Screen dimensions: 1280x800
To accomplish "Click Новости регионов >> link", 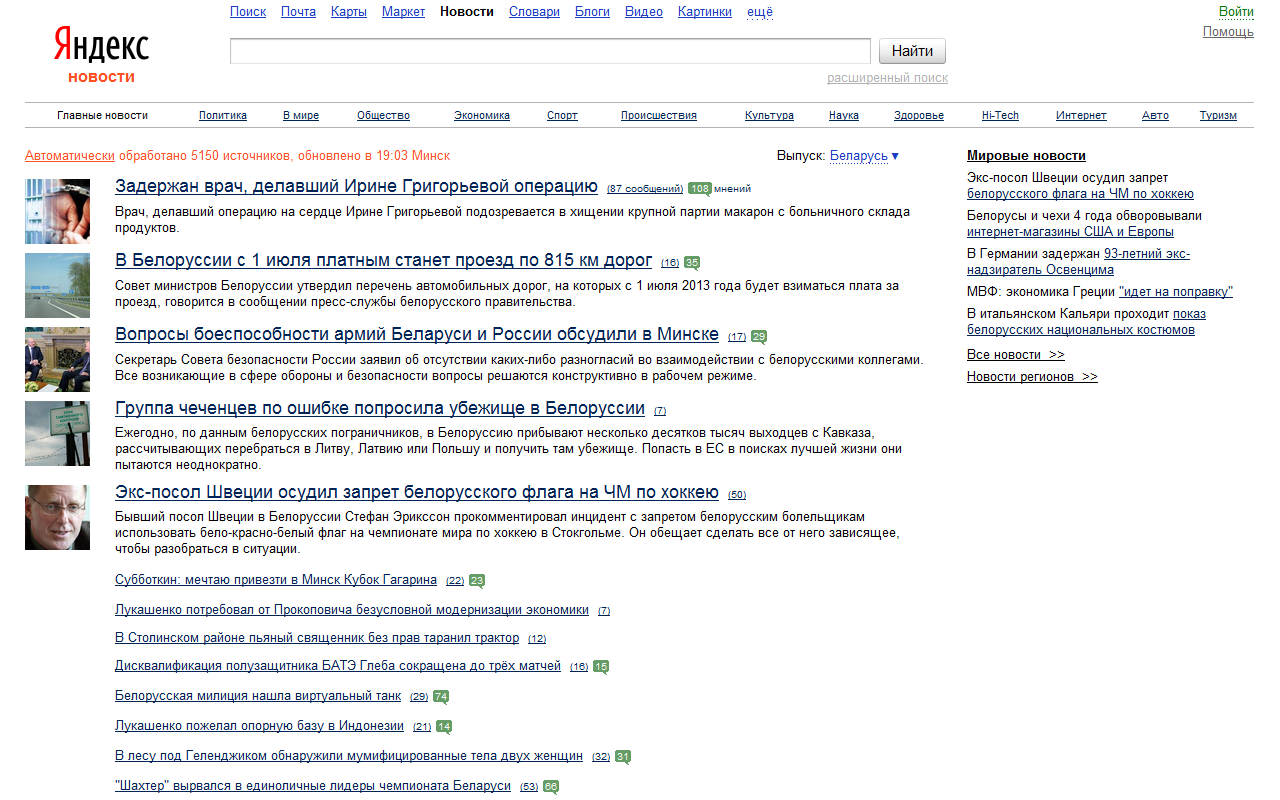I will point(1032,377).
